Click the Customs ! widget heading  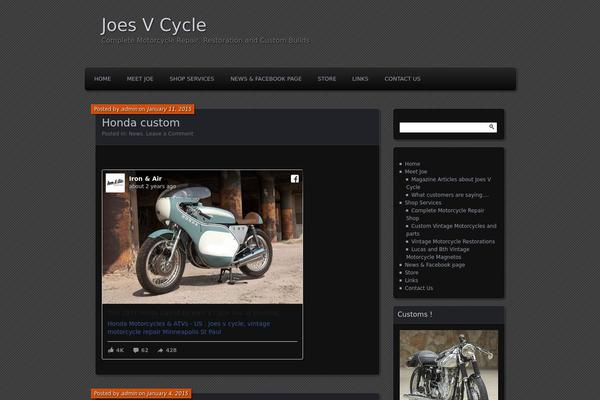415,314
